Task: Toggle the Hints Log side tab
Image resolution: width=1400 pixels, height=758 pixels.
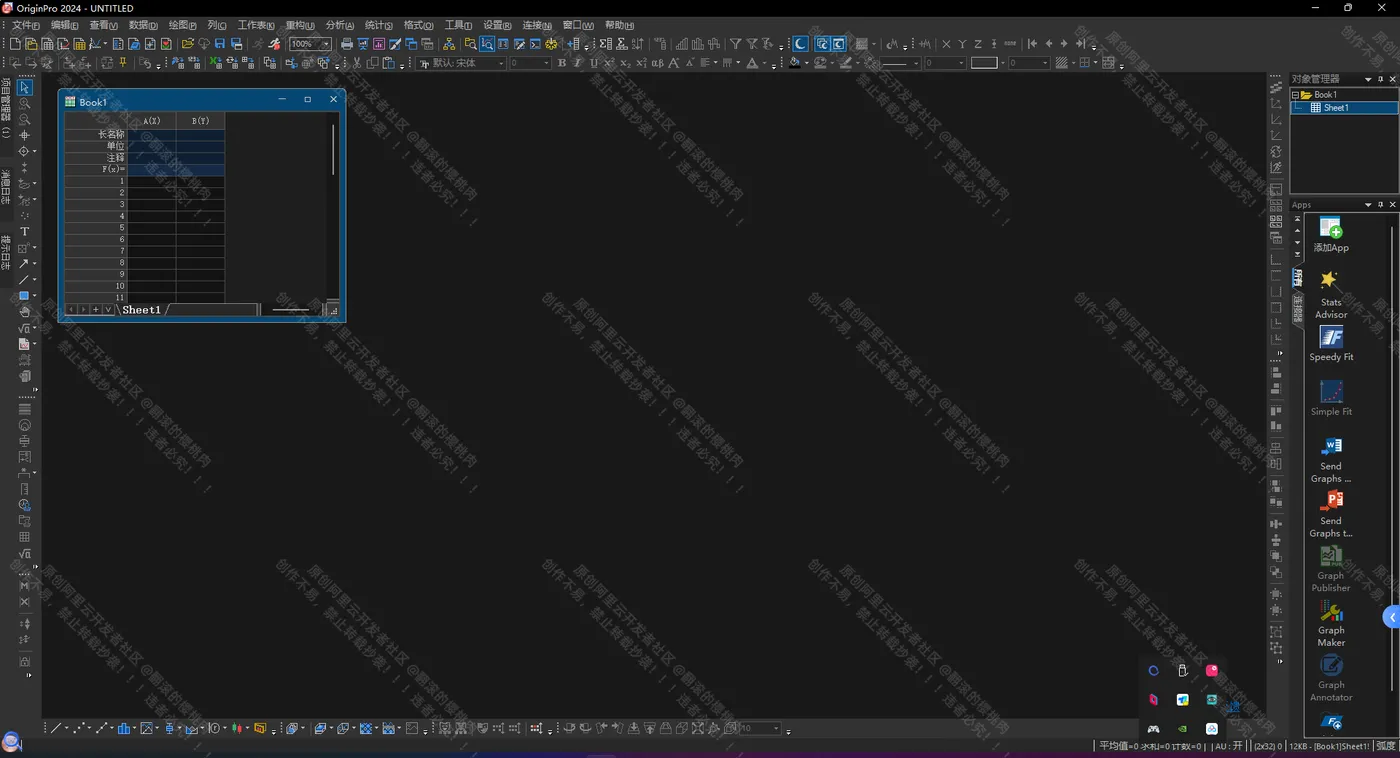Action: pos(6,252)
